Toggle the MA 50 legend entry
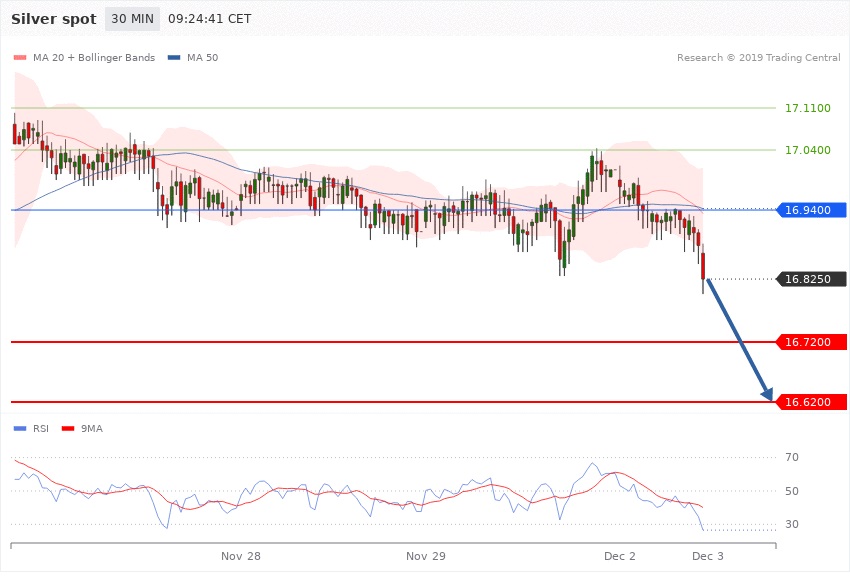Image resolution: width=850 pixels, height=576 pixels. pos(193,58)
